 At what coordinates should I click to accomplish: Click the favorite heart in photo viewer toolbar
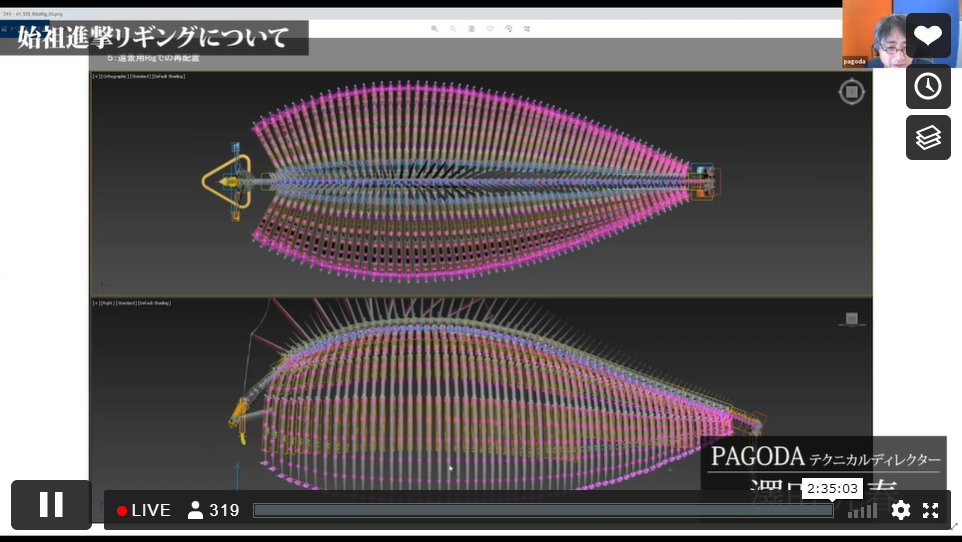[490, 29]
